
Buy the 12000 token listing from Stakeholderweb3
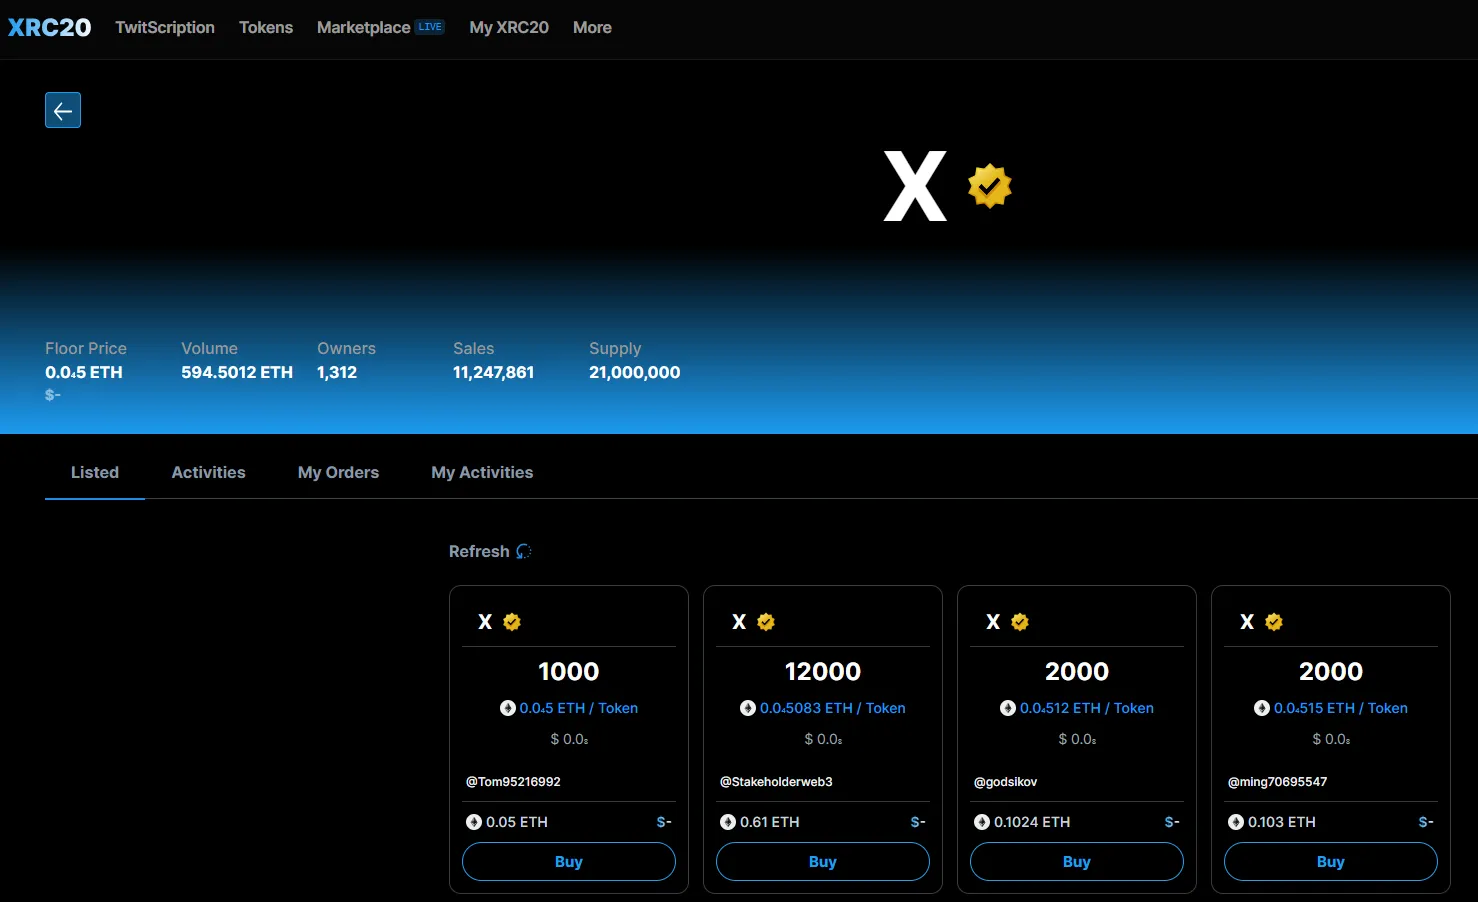(x=823, y=861)
